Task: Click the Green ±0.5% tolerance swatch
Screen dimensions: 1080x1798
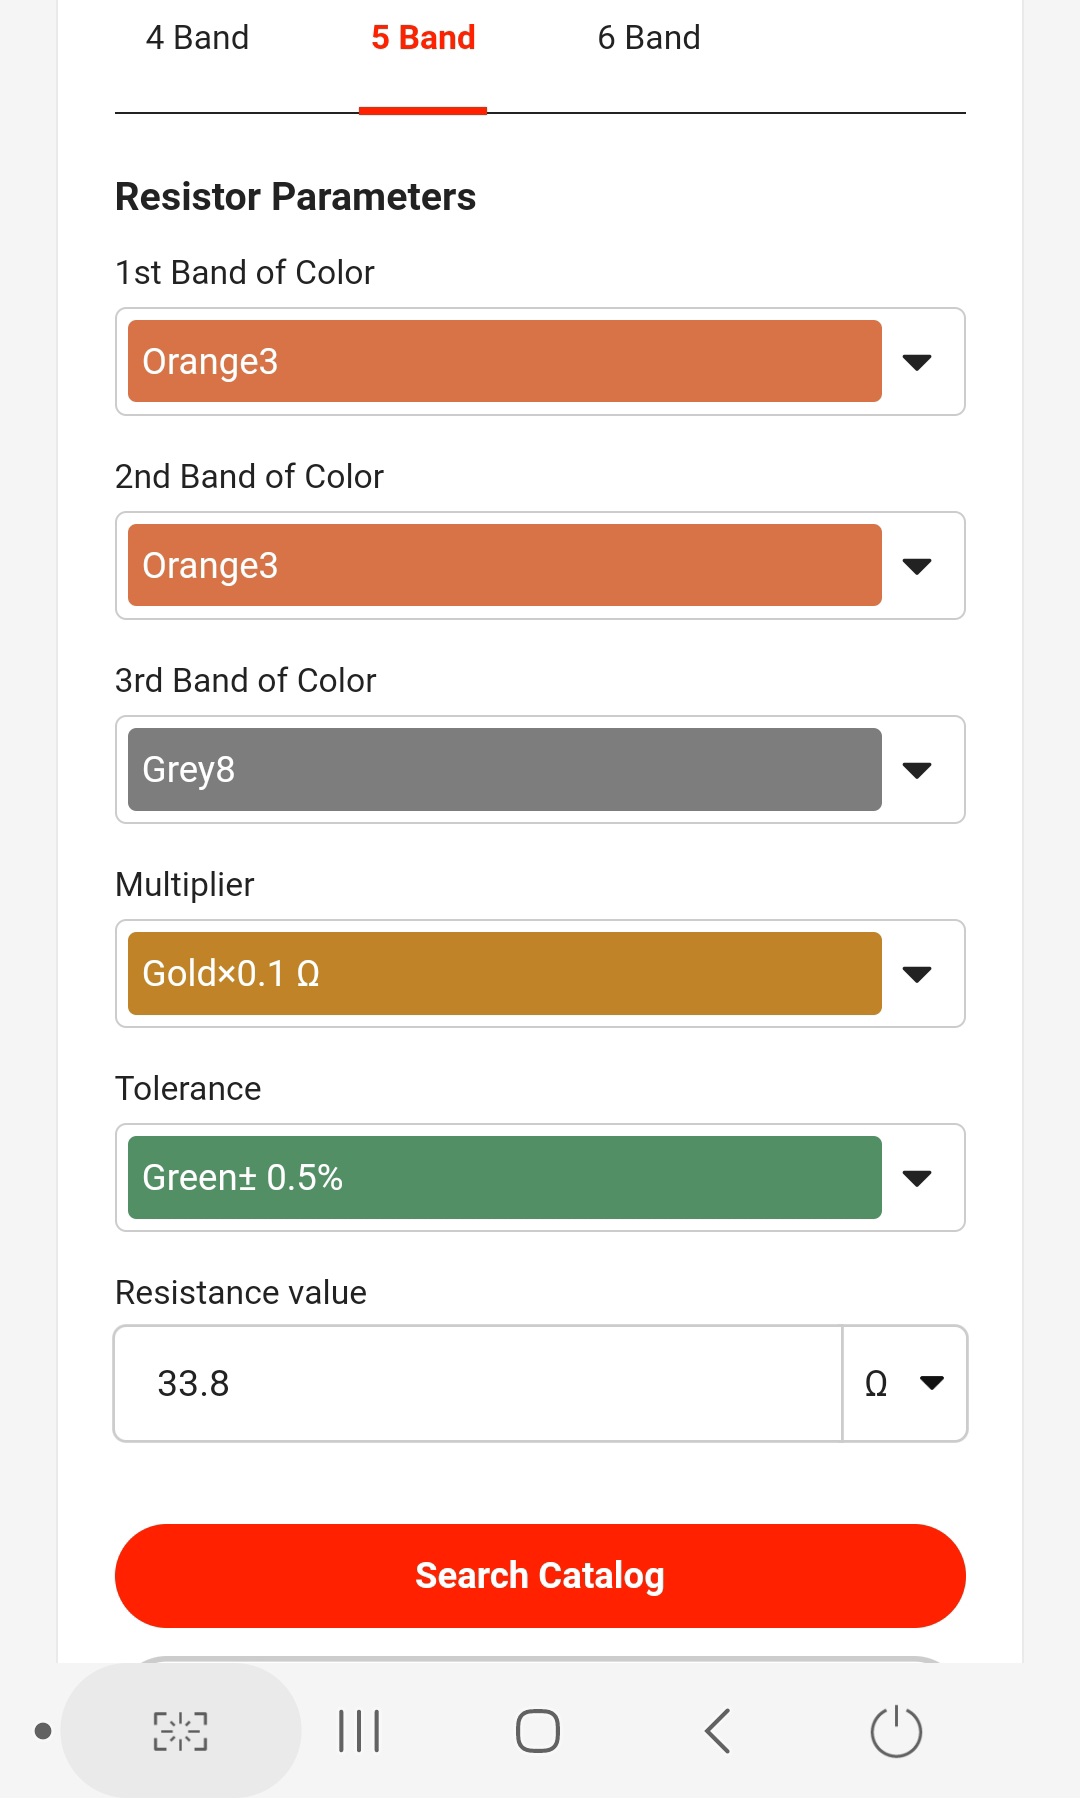Action: pos(505,1178)
